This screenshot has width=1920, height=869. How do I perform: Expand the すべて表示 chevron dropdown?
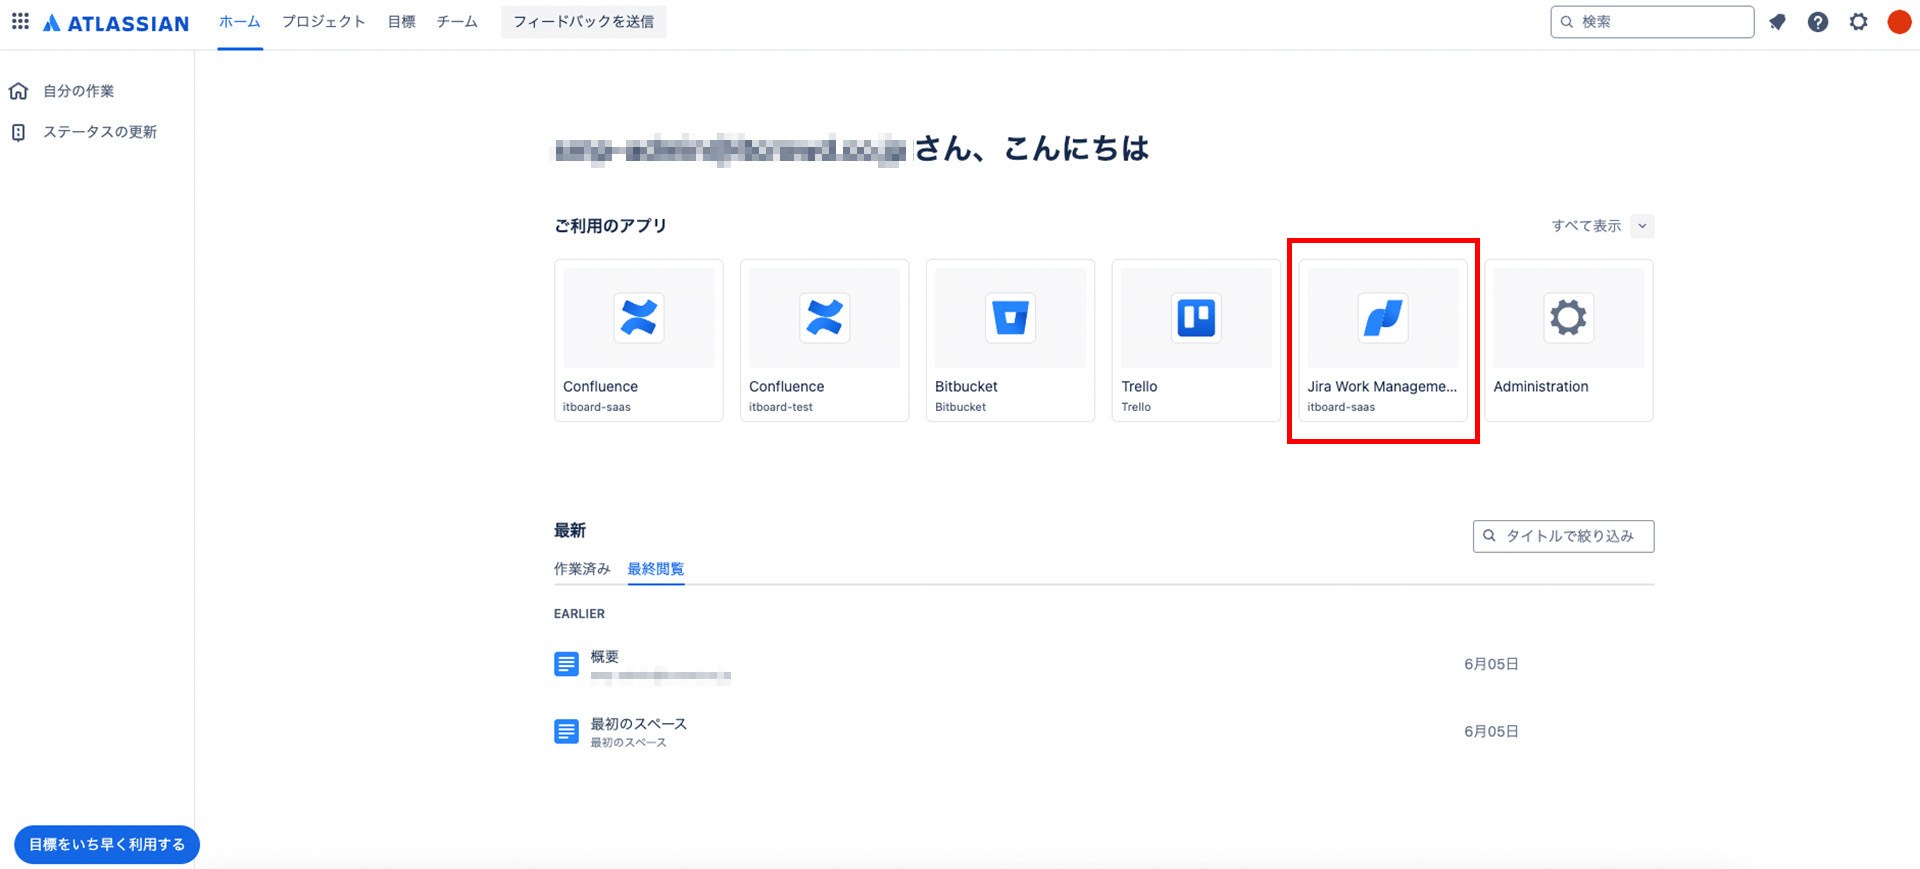[x=1641, y=226]
